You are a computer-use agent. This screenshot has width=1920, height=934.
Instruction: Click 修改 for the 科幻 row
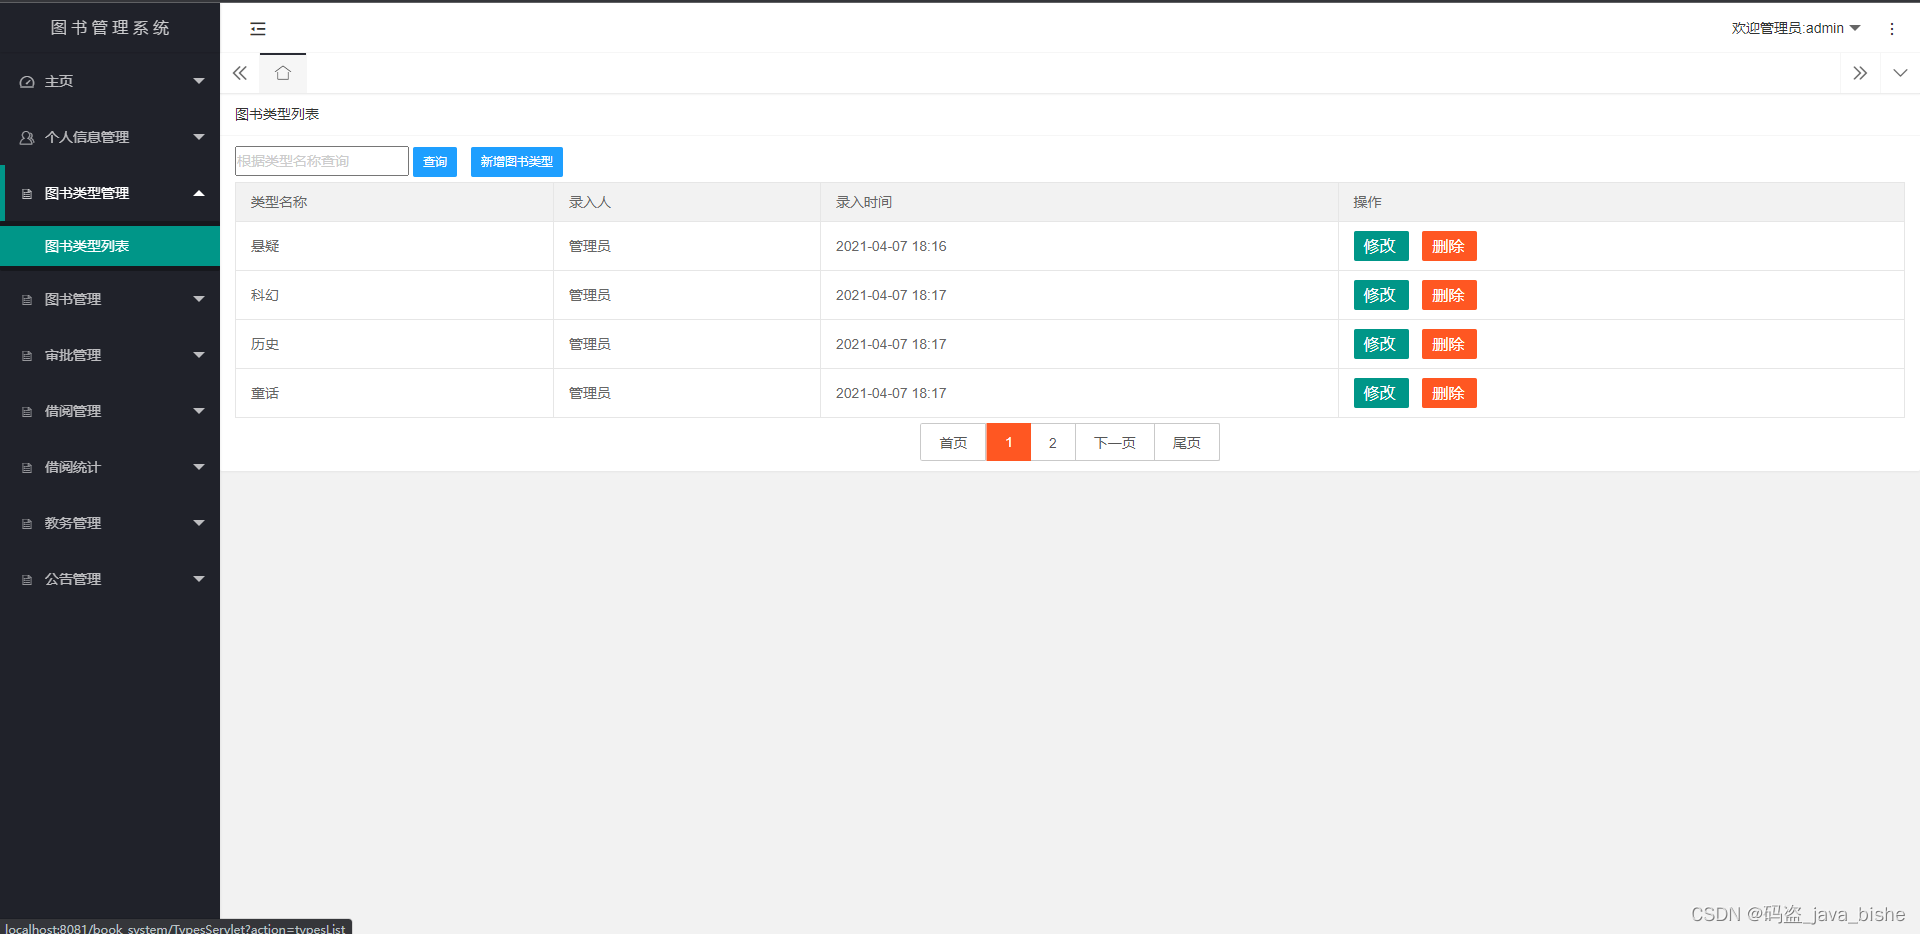coord(1381,295)
